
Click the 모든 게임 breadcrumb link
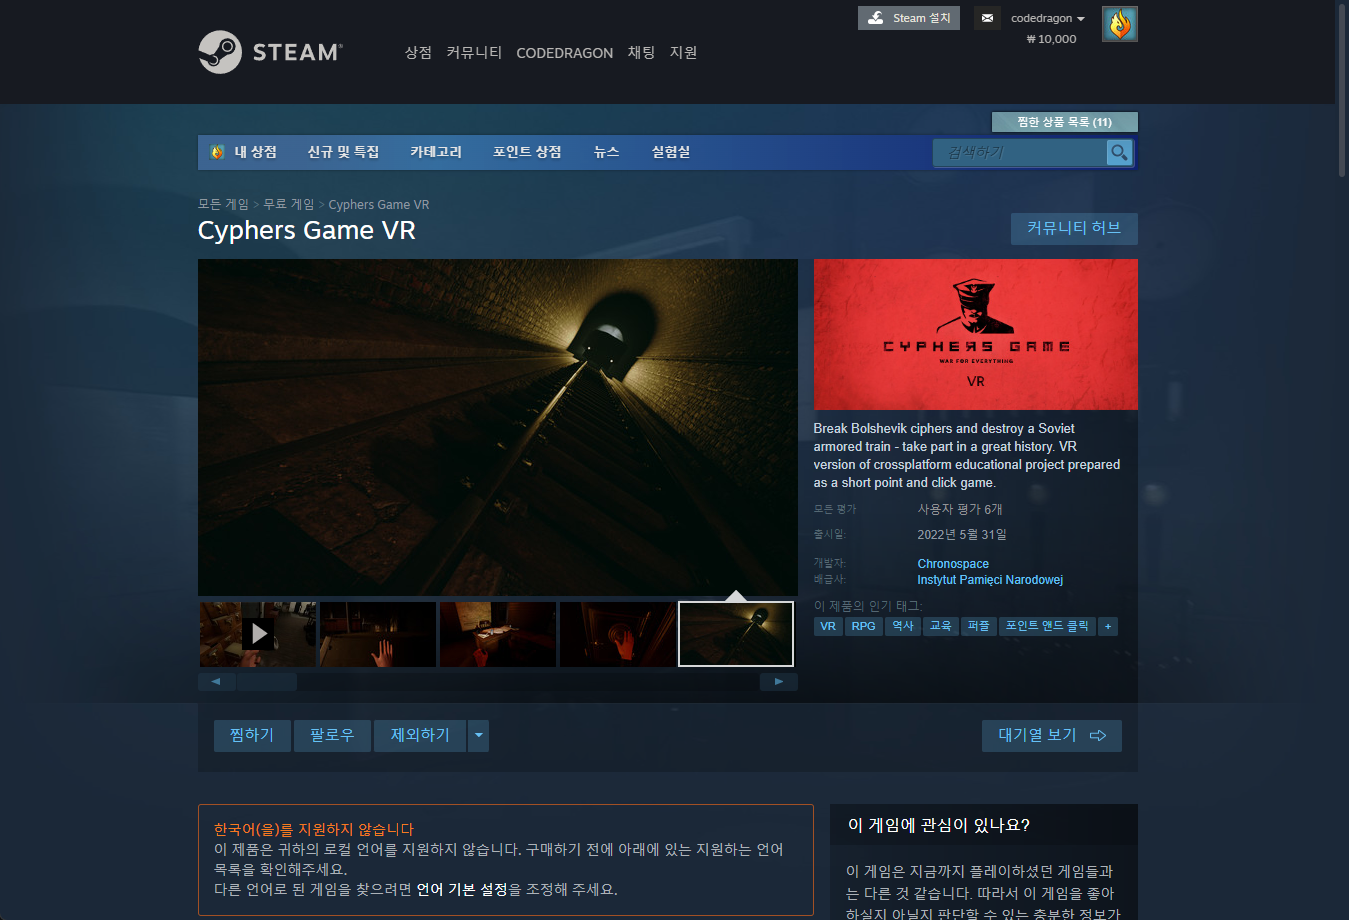tap(223, 204)
